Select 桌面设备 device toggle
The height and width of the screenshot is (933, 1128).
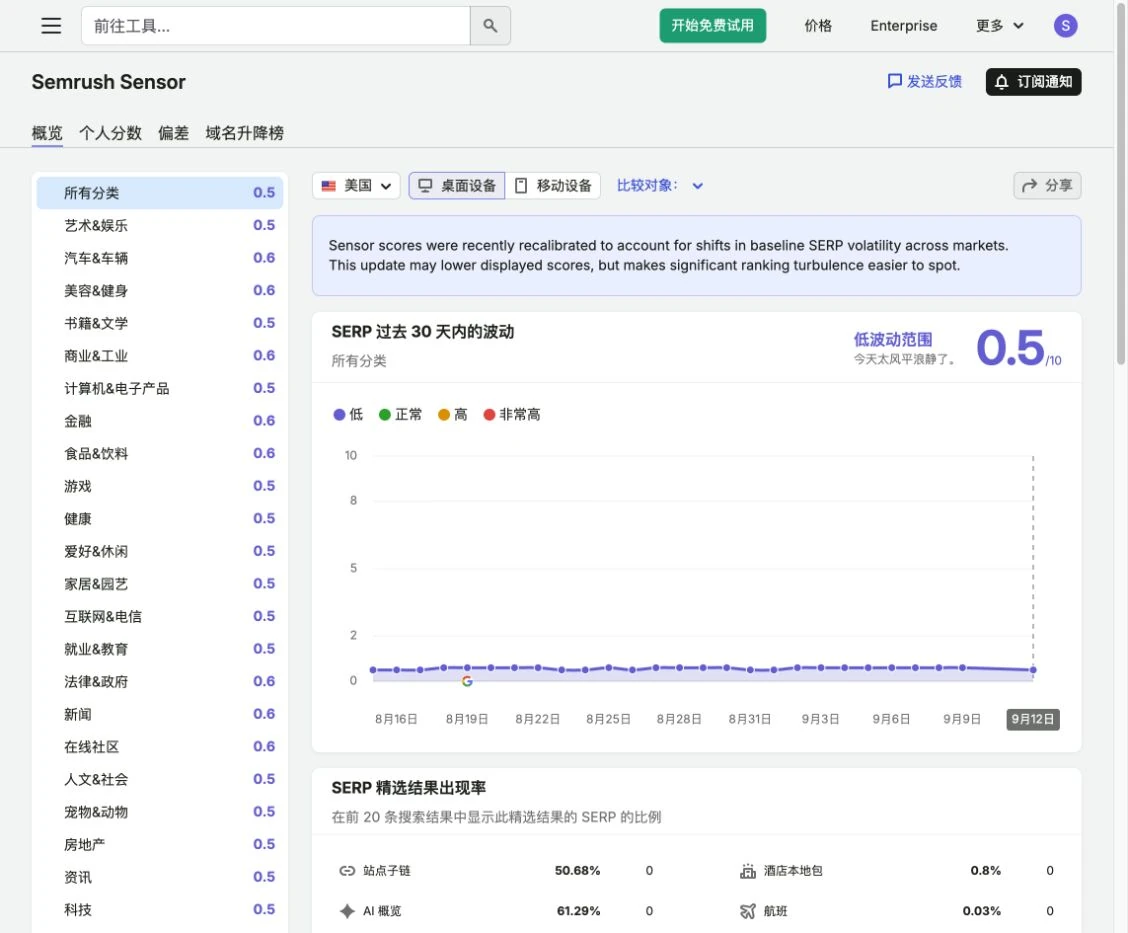(457, 186)
